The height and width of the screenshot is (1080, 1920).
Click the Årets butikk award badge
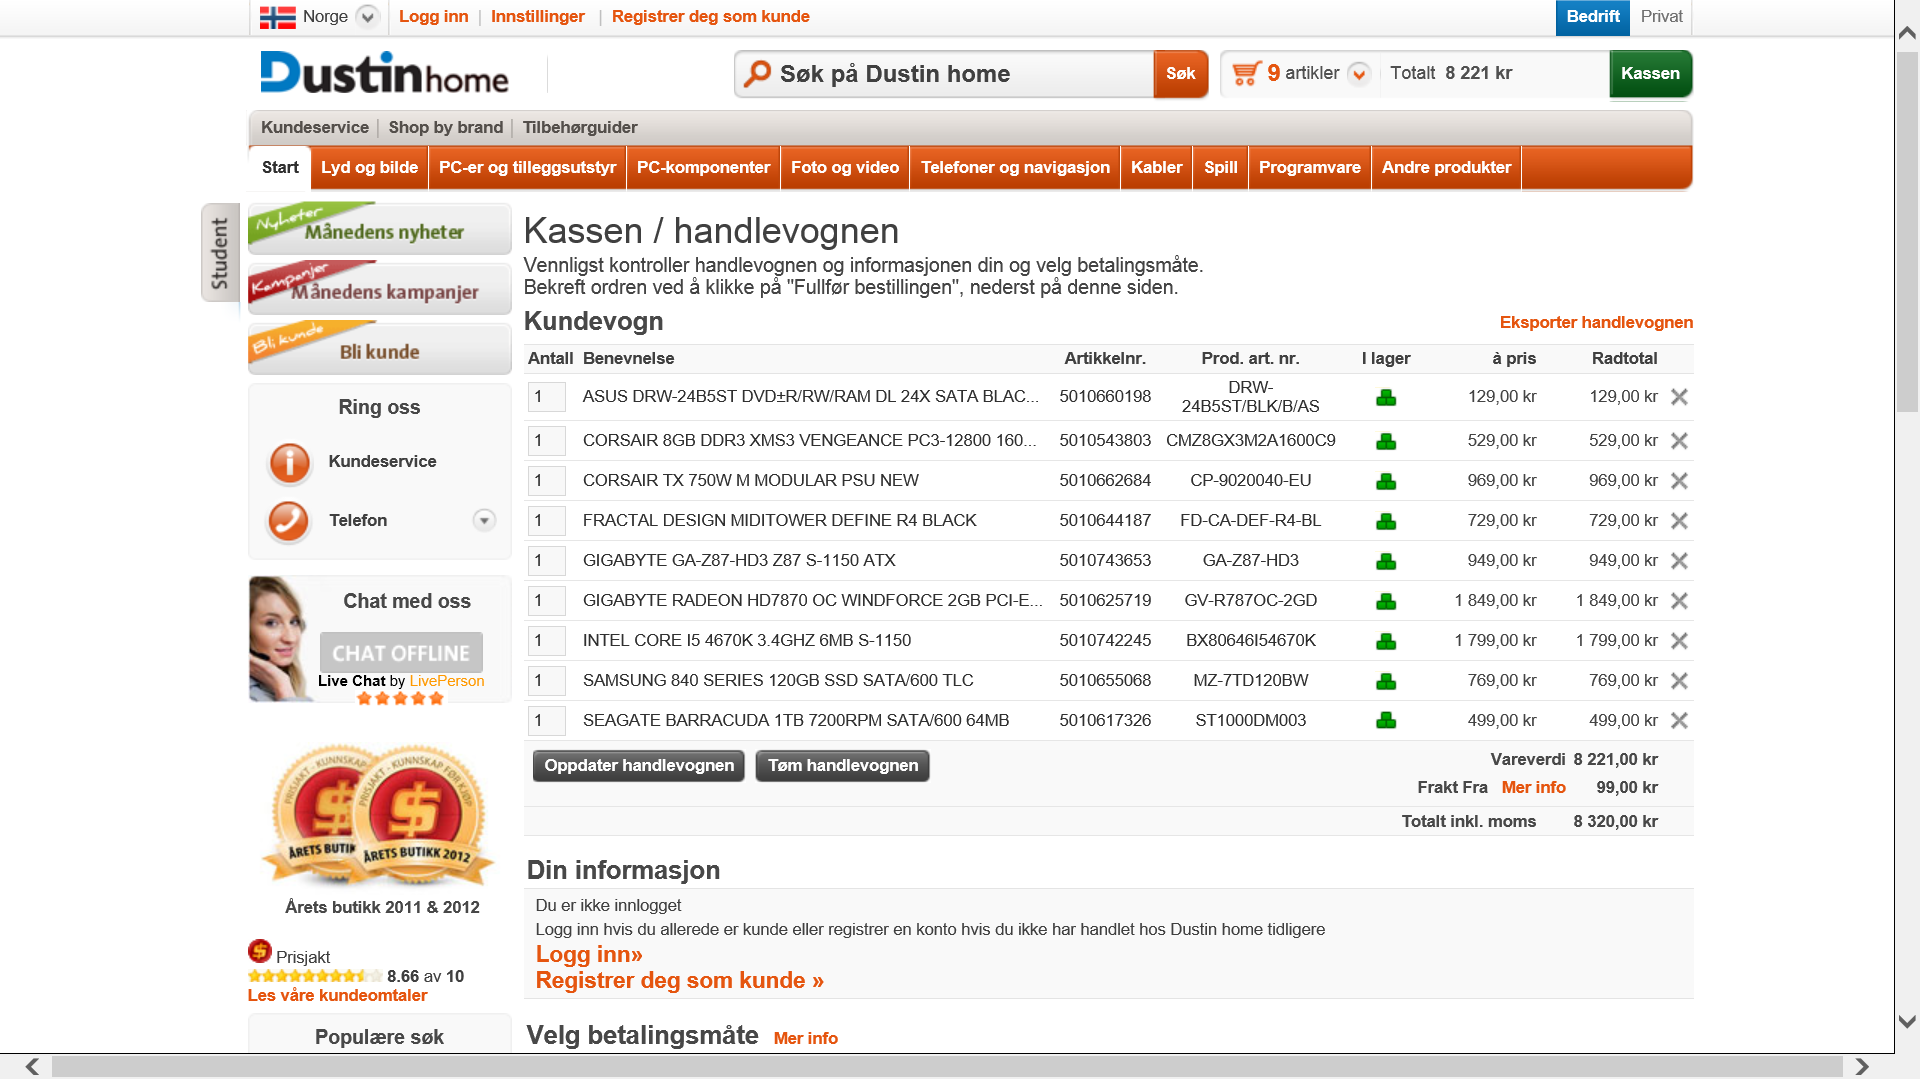380,817
